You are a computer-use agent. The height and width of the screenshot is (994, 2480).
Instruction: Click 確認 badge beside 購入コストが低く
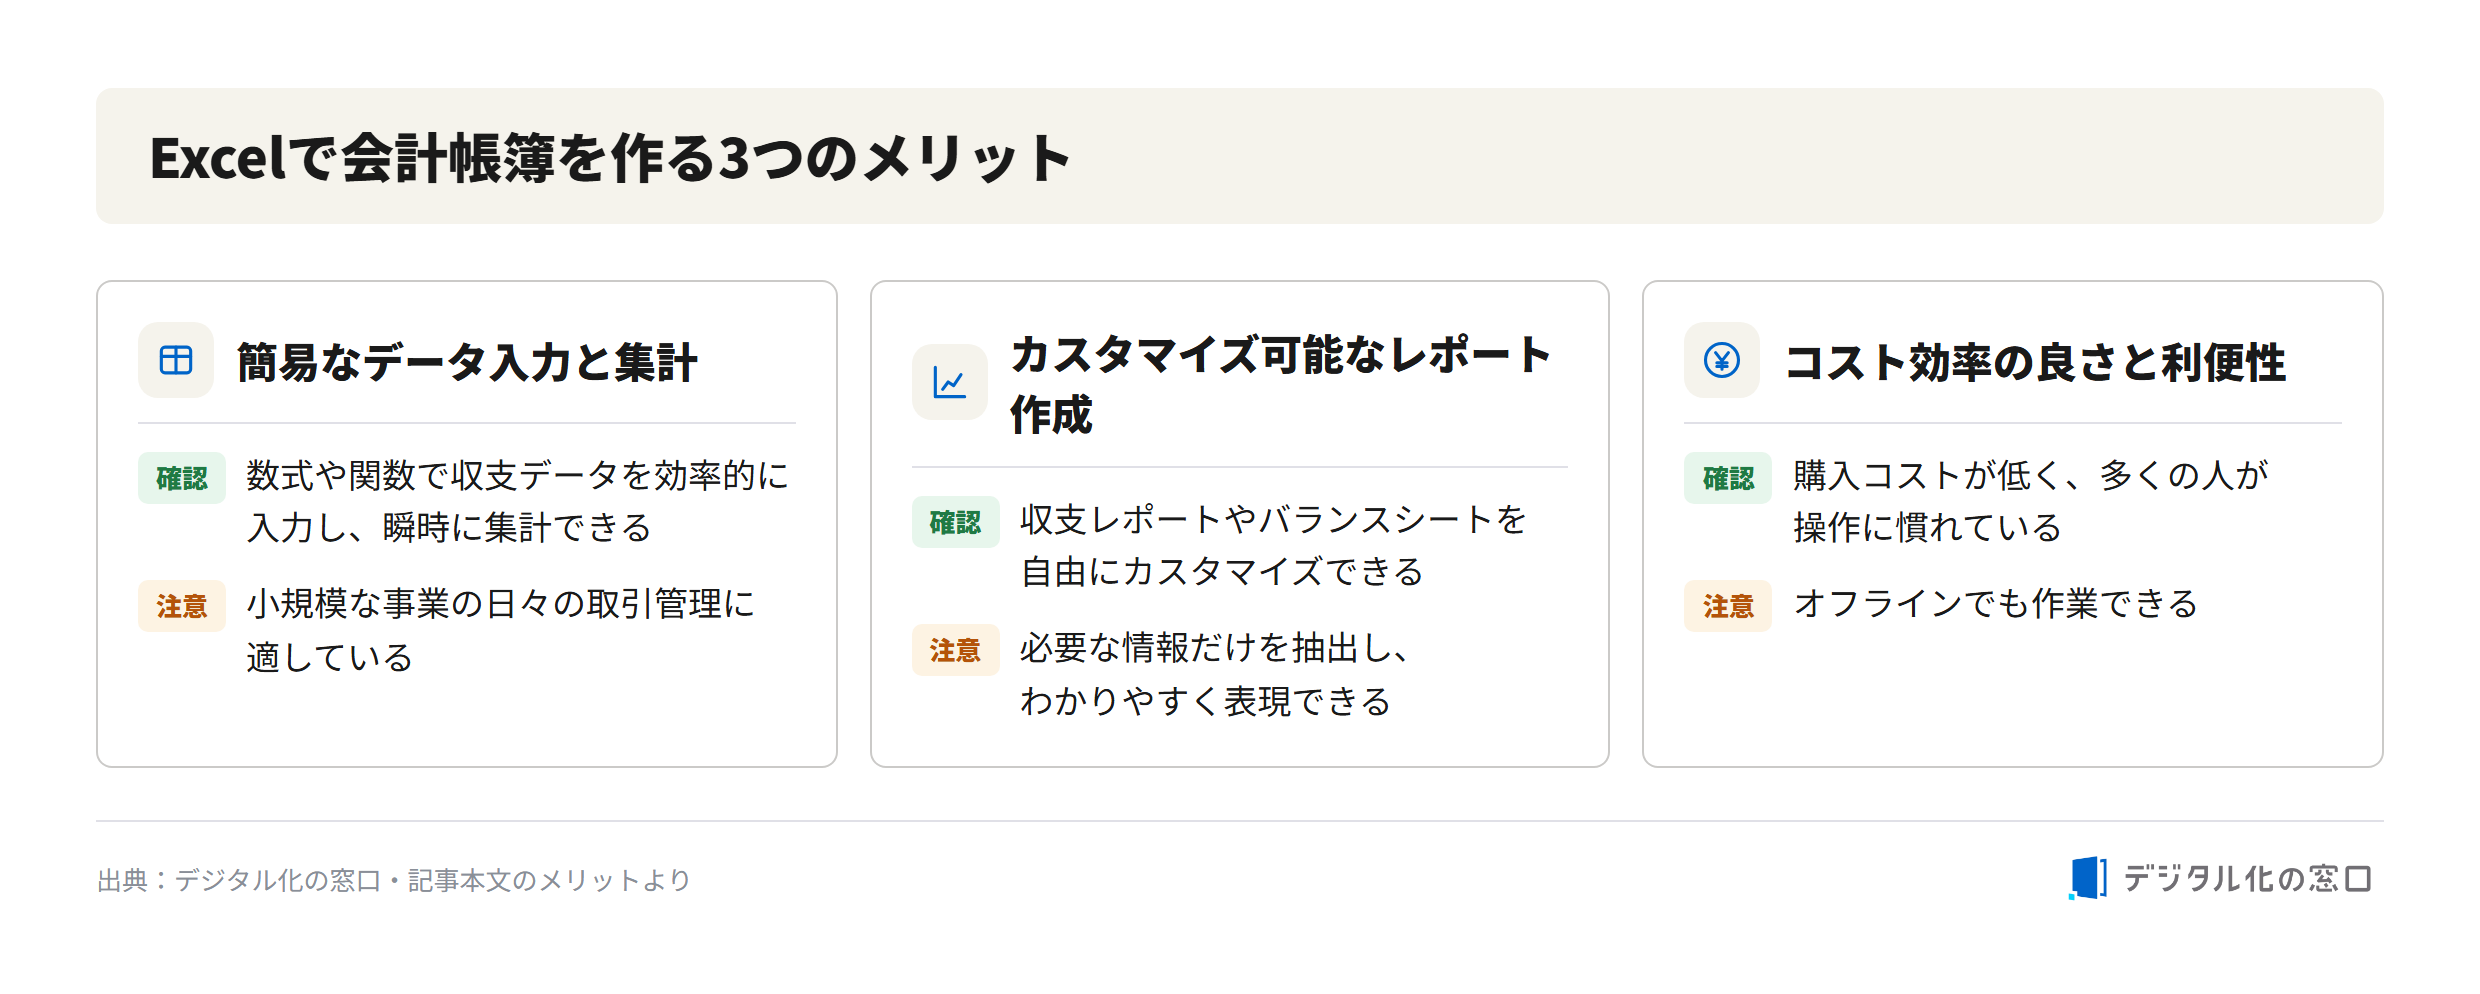tap(1728, 478)
